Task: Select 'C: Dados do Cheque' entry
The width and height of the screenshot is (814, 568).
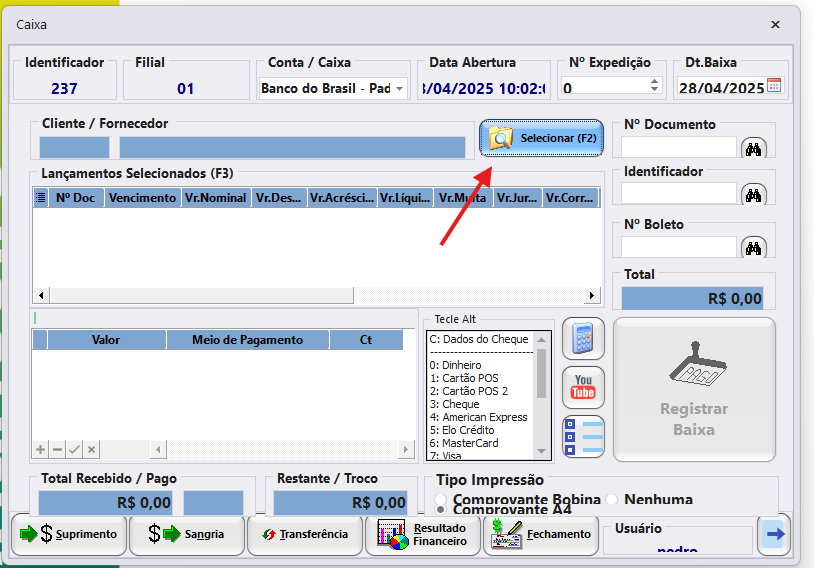Action: click(479, 339)
